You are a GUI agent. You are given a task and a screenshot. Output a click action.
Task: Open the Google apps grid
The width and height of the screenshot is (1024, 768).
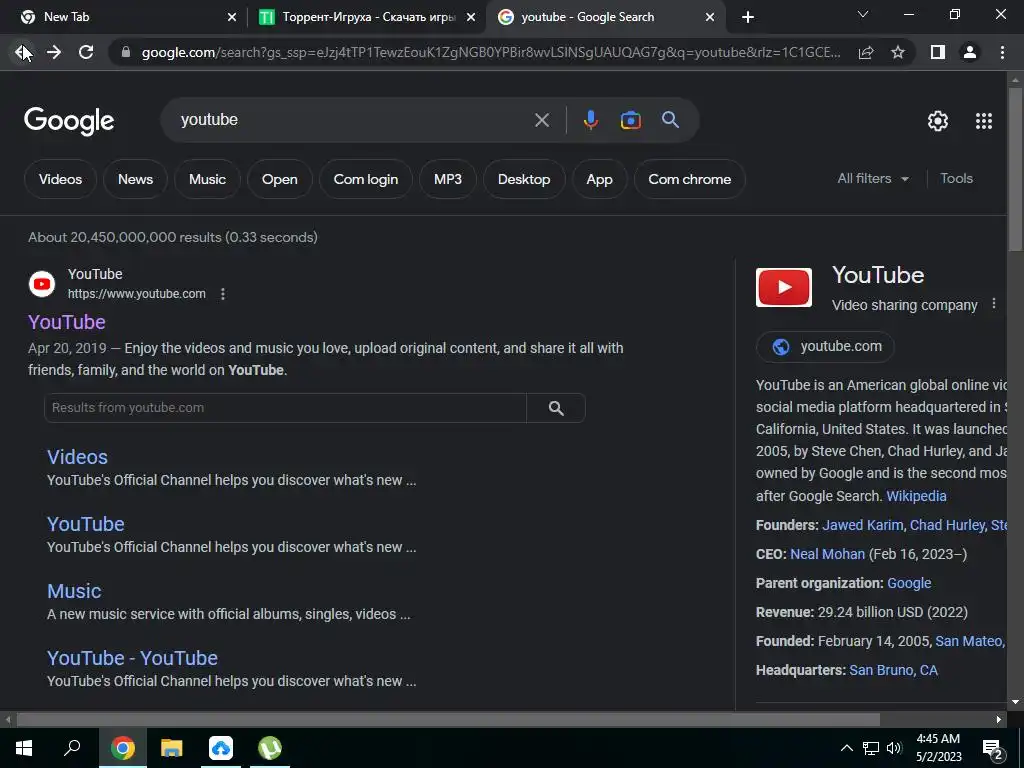pyautogui.click(x=984, y=121)
